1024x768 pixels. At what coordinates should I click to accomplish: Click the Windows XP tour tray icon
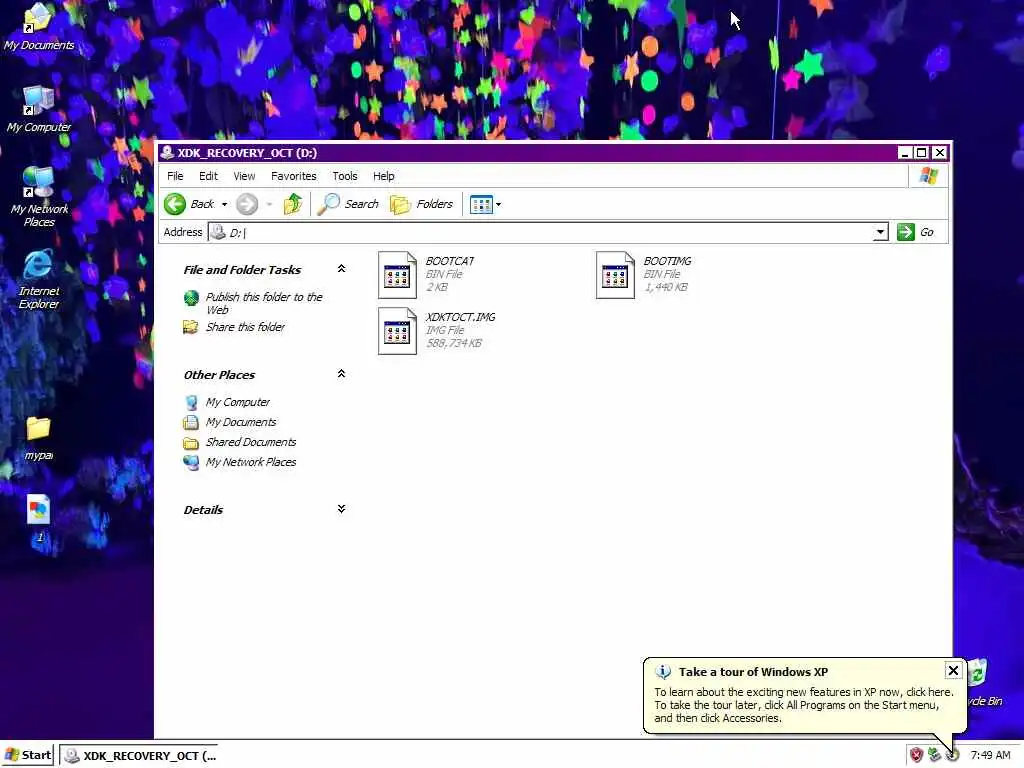pos(953,755)
